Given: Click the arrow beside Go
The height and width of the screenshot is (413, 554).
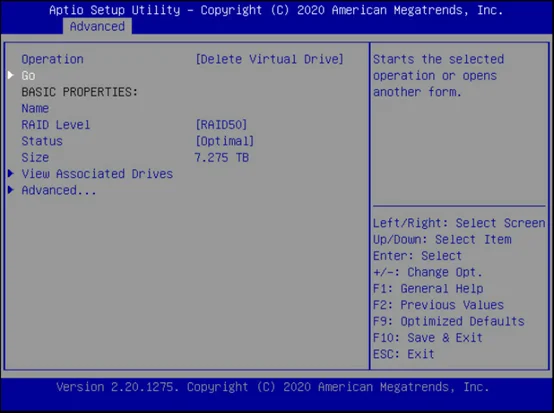Looking at the screenshot, I should [11, 75].
